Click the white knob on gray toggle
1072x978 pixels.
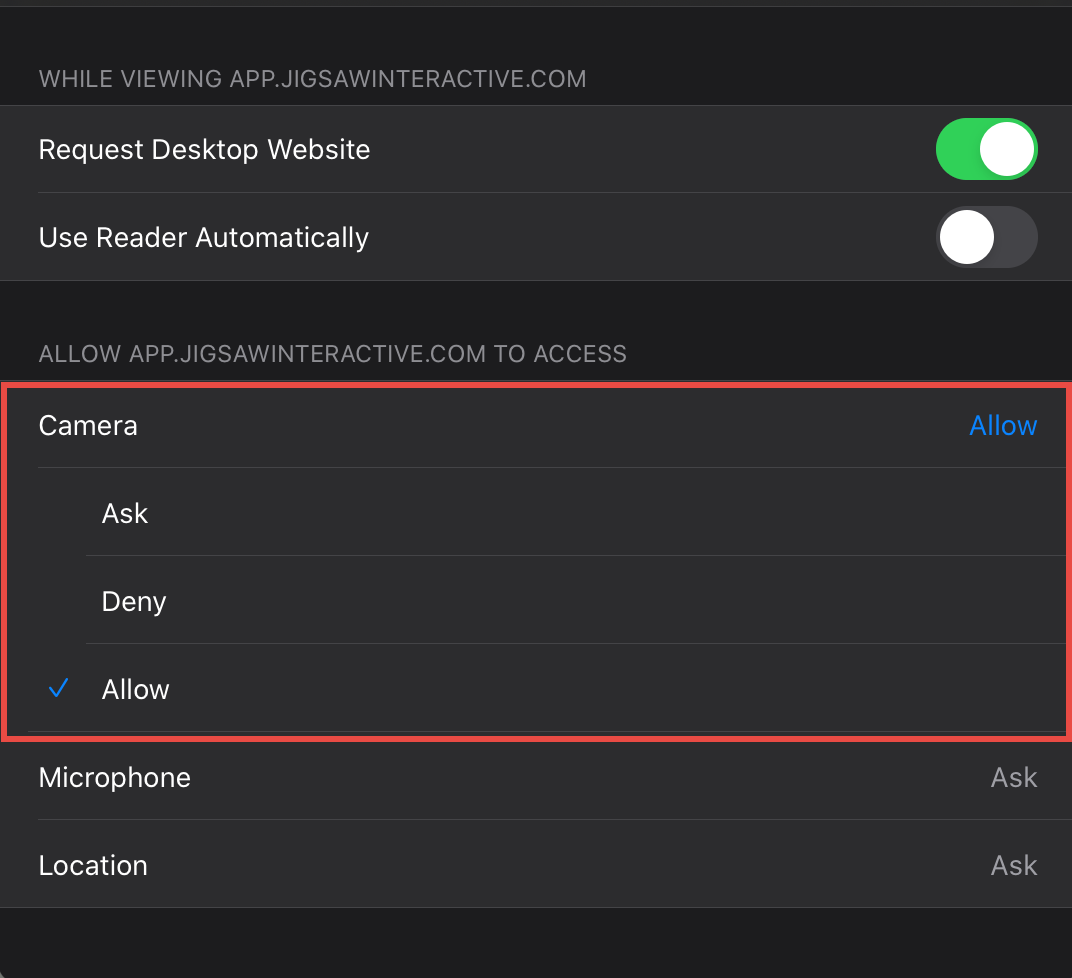(x=966, y=238)
